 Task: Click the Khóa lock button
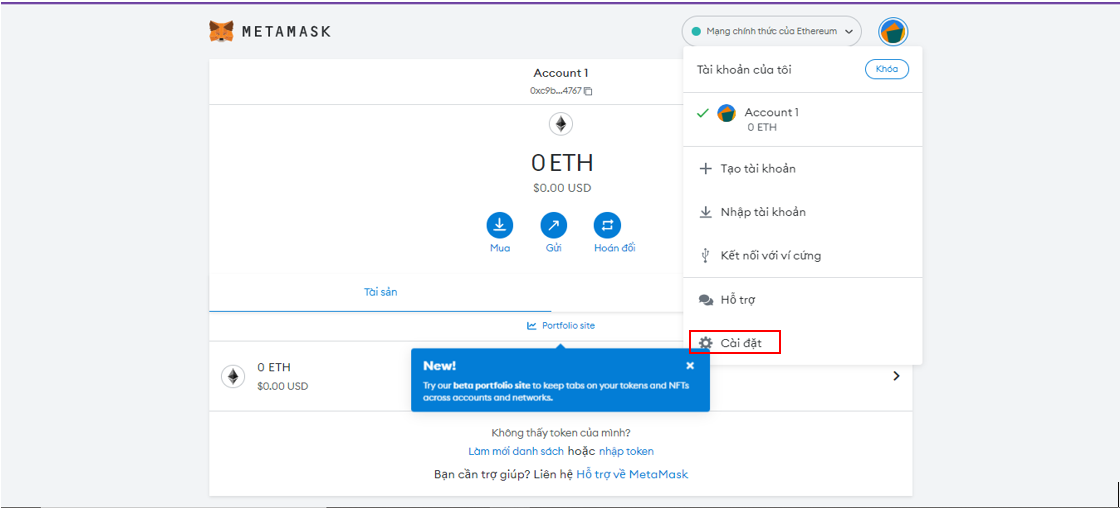pyautogui.click(x=886, y=69)
